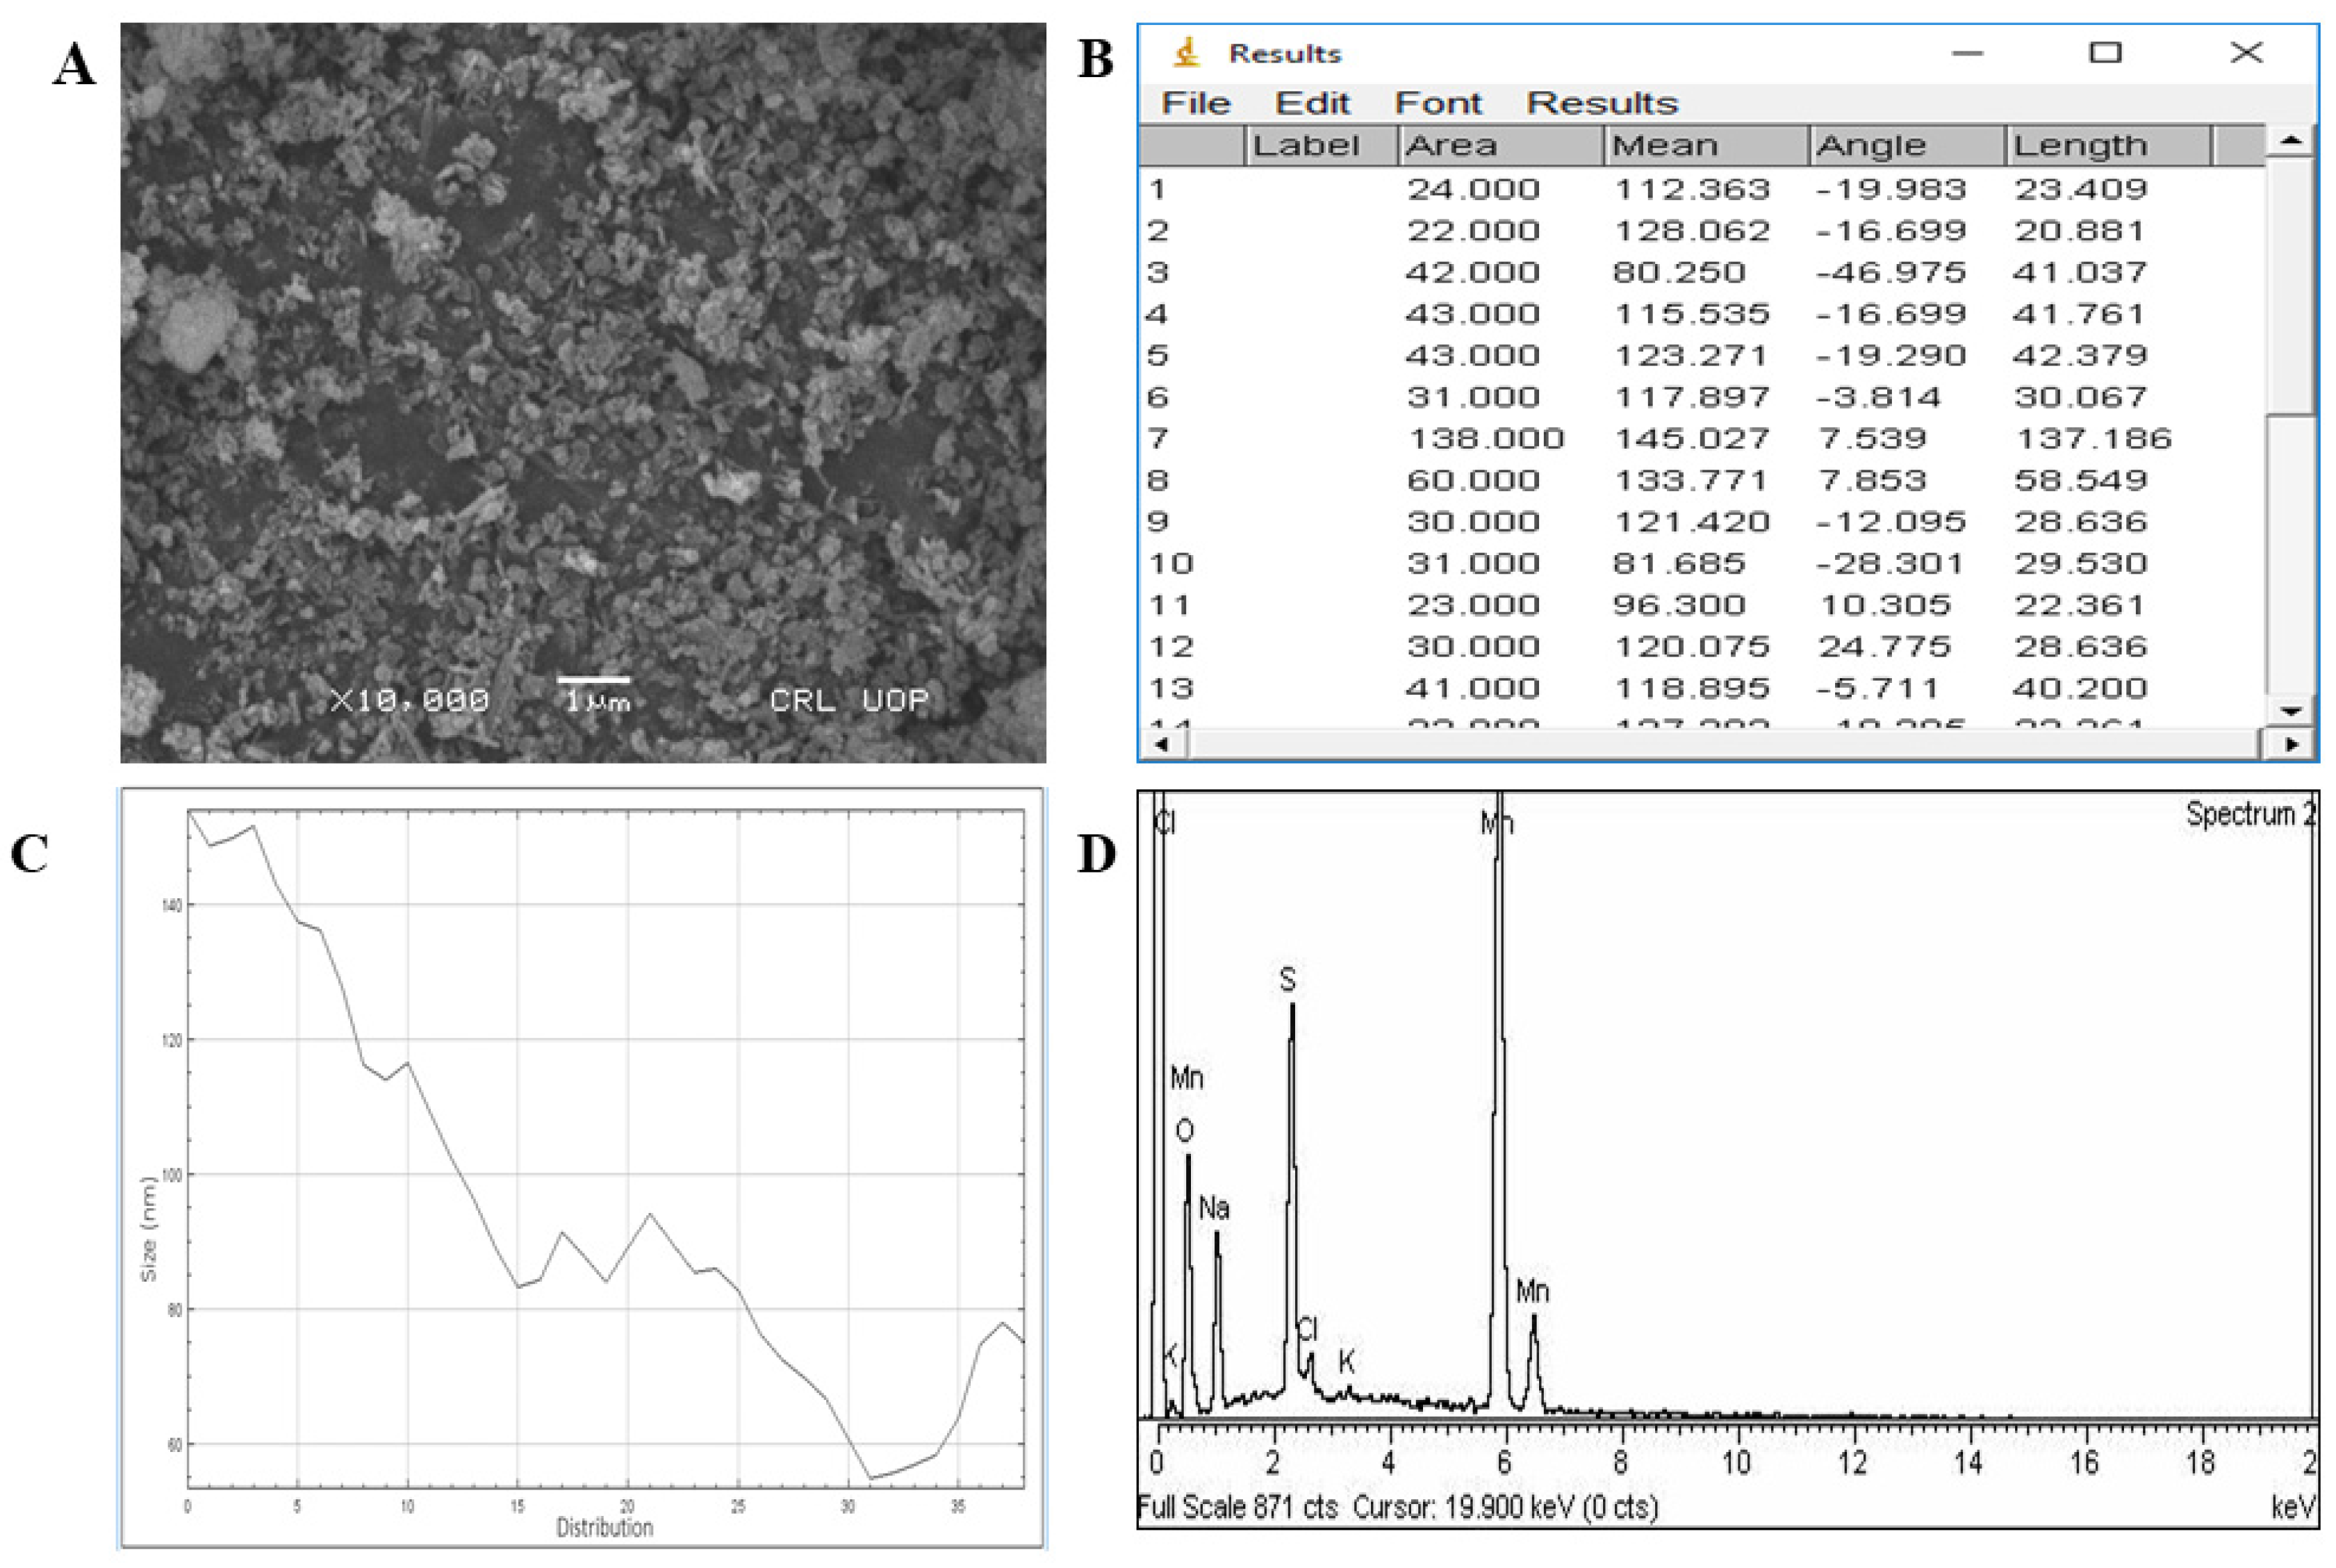Open the Font menu in Results window
The width and height of the screenshot is (2336, 1568).
coord(1438,103)
